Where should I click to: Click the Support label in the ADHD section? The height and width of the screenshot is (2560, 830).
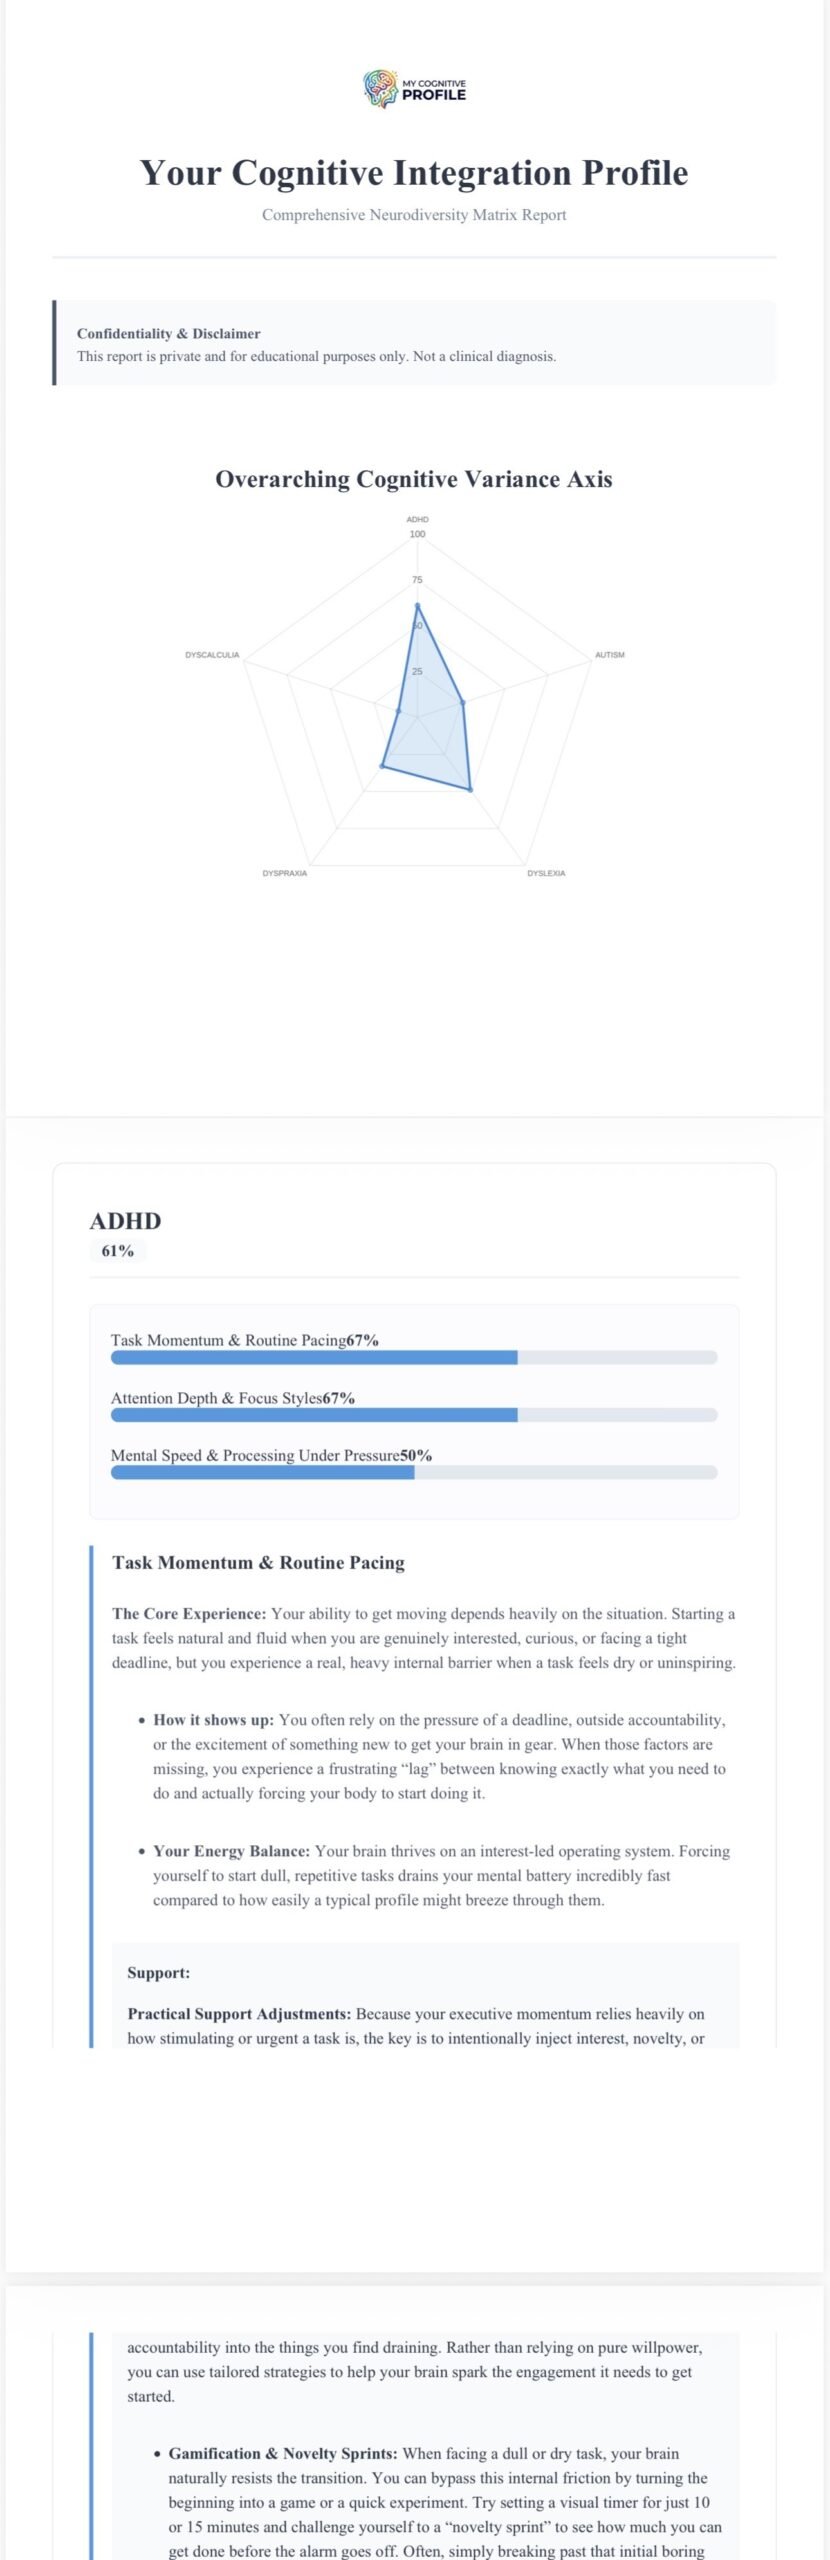click(158, 1973)
